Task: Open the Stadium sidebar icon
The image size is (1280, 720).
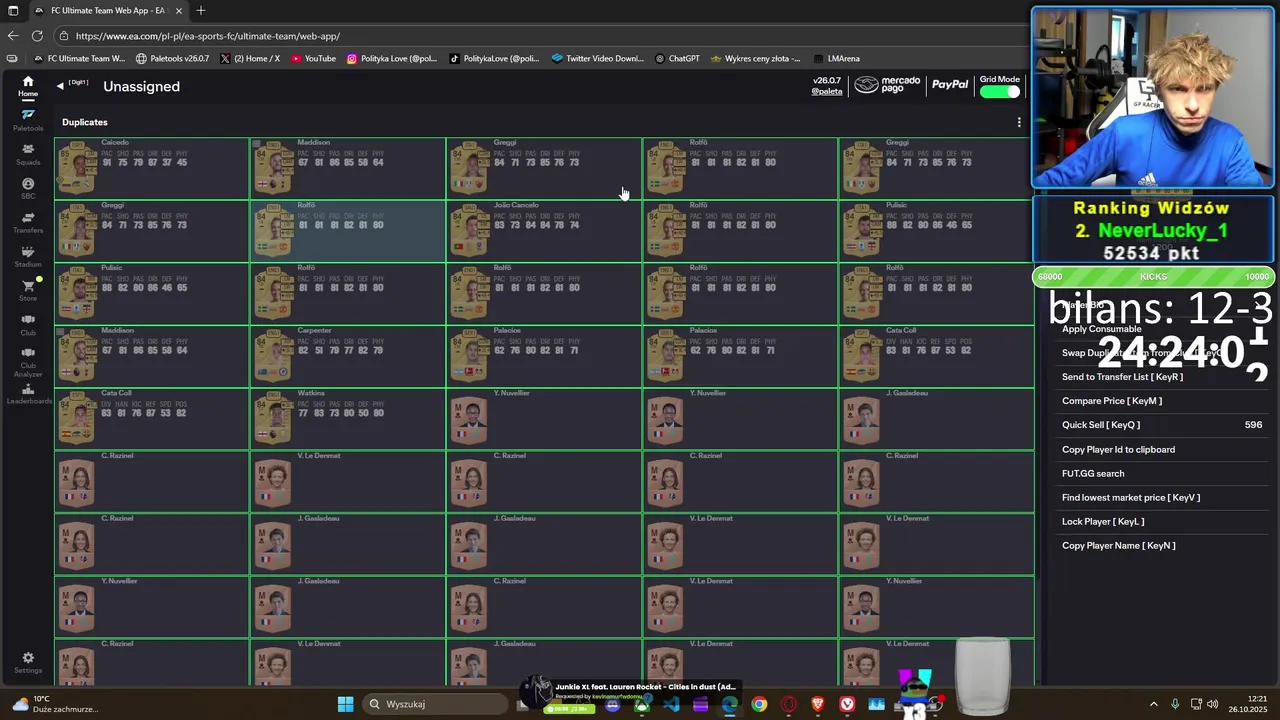Action: tap(28, 256)
